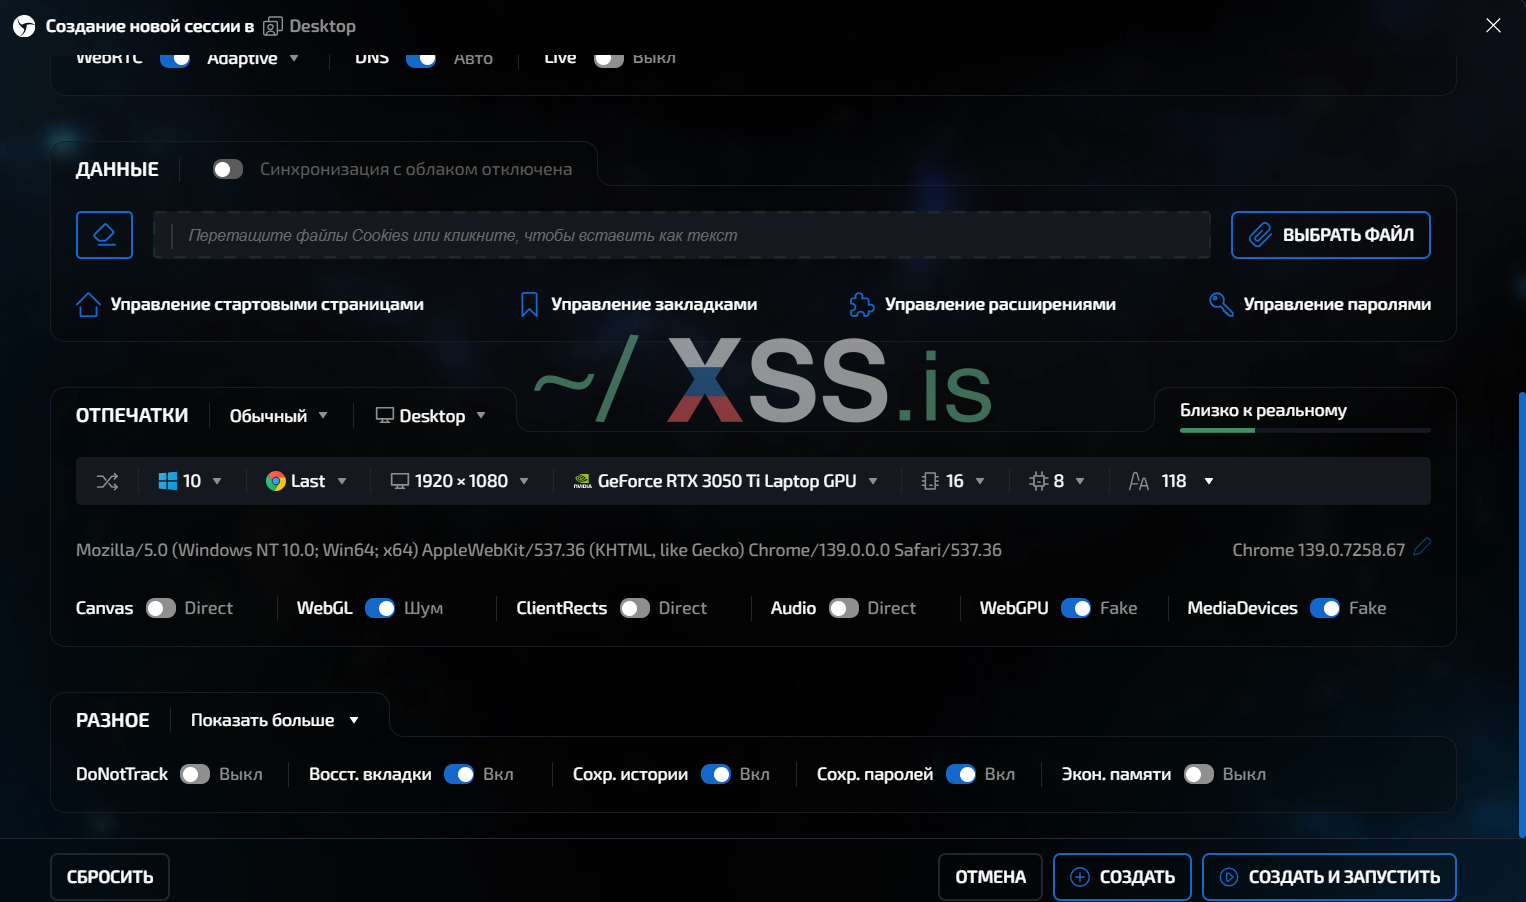Toggle the Сохр. паролей switch
The width and height of the screenshot is (1526, 902).
pos(961,774)
